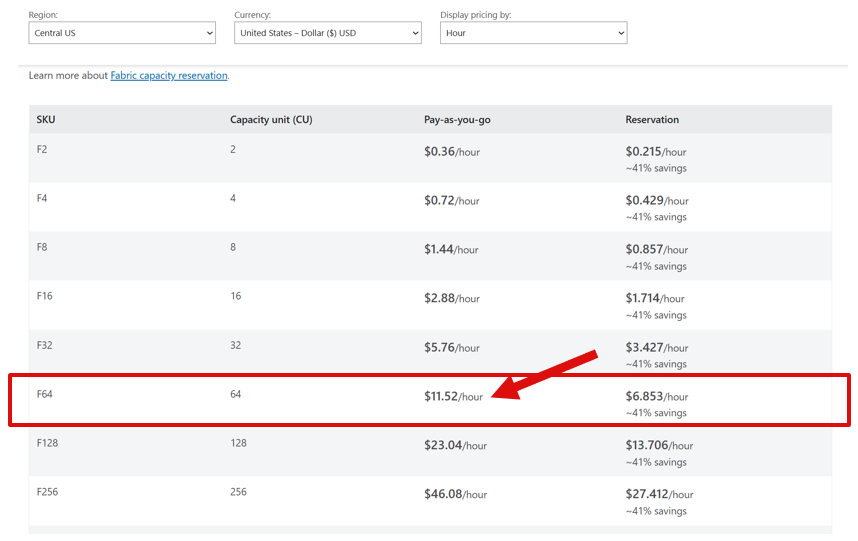
Task: Select the F2 SKU row label
Action: [42, 149]
